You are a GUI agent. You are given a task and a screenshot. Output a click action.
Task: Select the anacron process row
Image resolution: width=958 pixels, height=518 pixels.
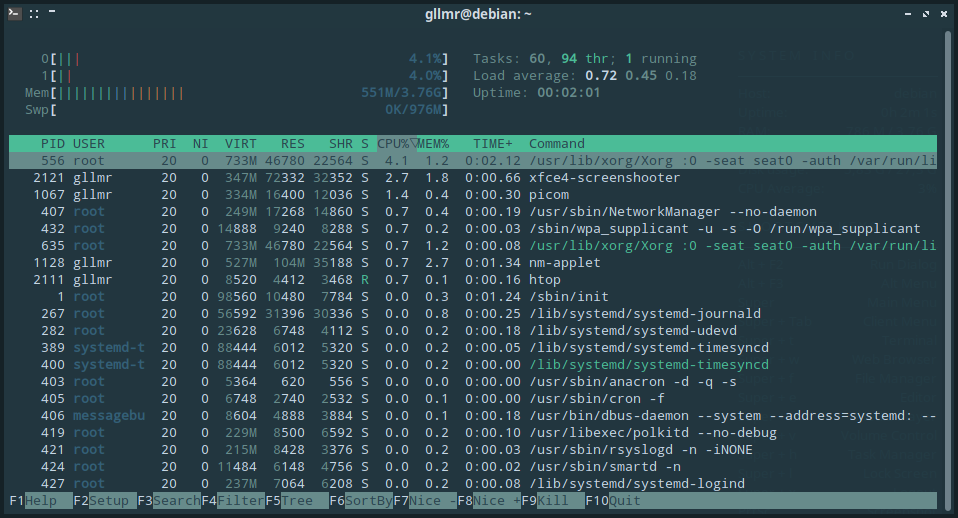click(x=473, y=382)
